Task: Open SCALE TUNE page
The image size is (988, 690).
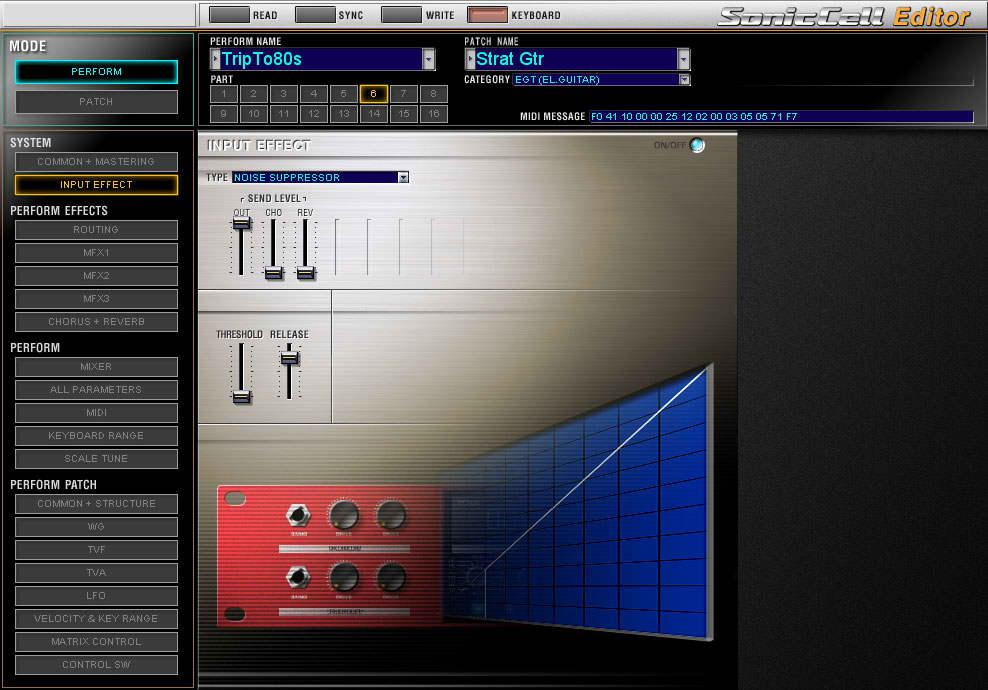Action: coord(96,459)
